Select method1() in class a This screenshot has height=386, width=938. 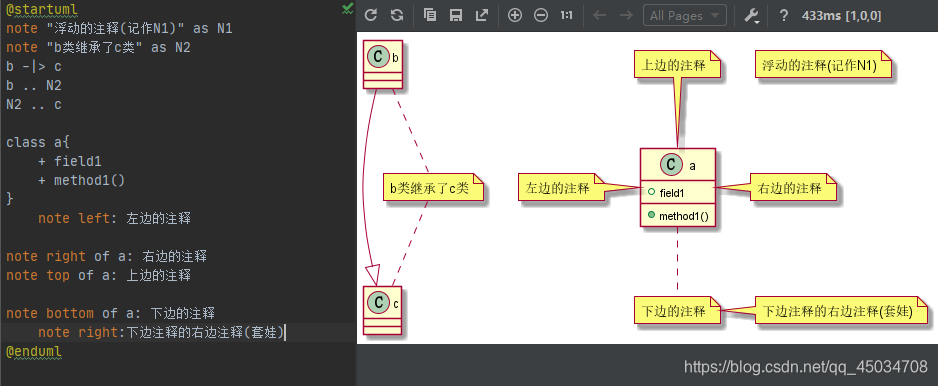(x=678, y=216)
